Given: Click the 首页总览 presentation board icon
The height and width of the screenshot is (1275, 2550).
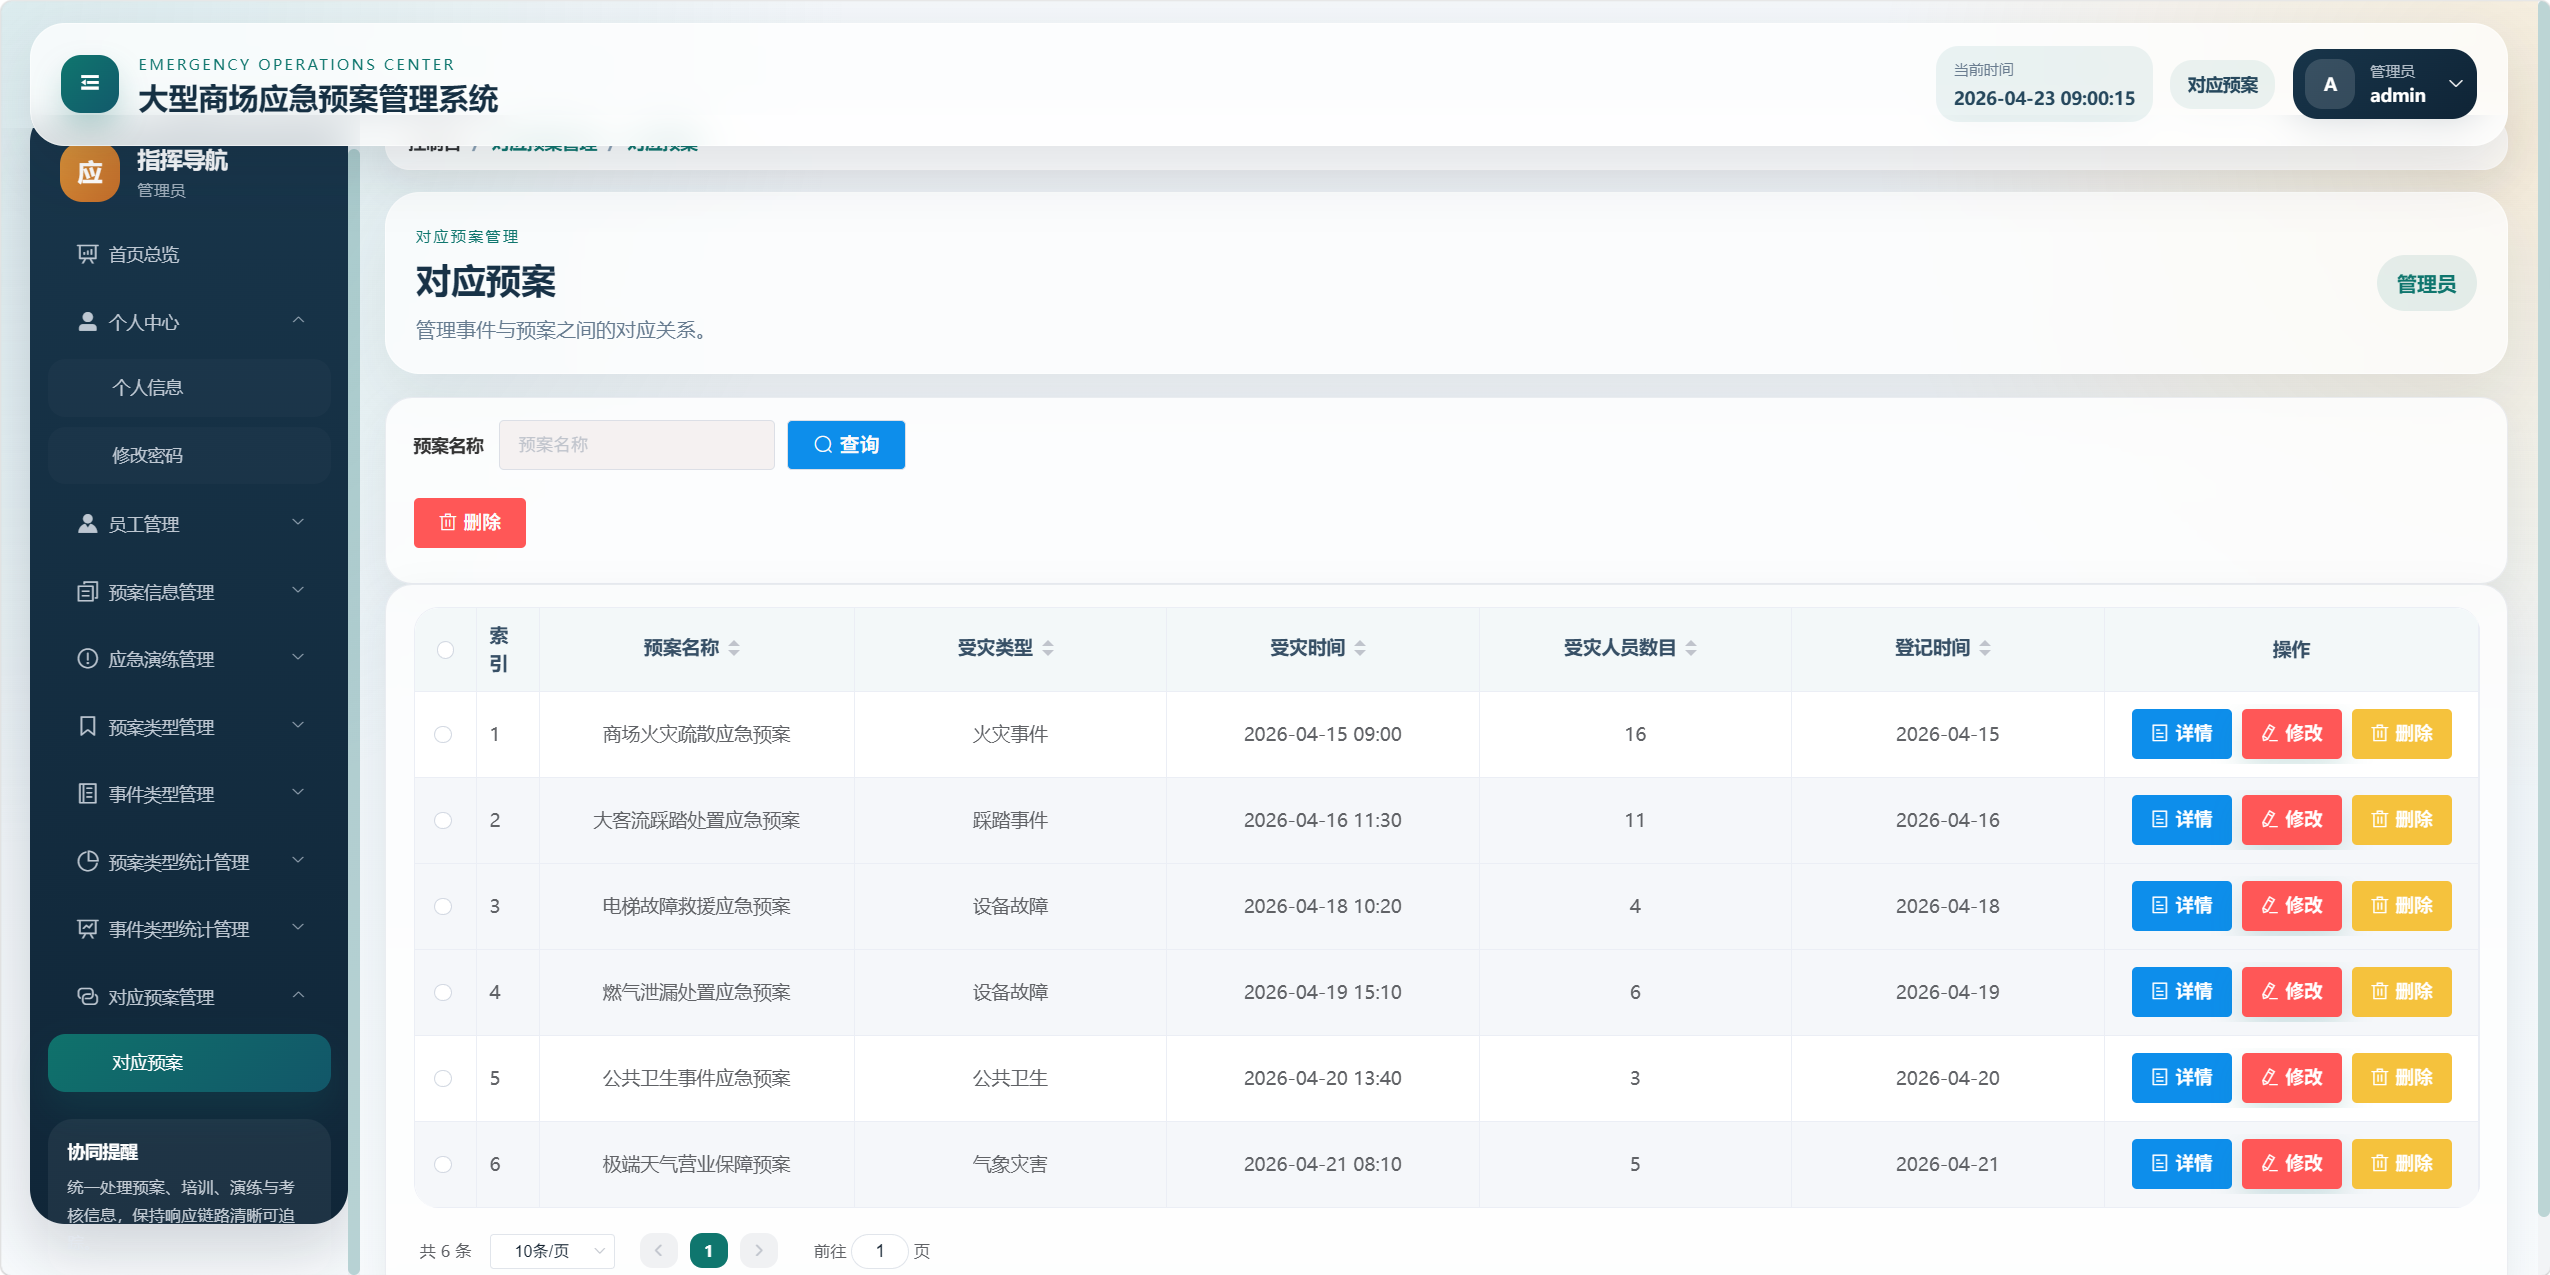Looking at the screenshot, I should (88, 254).
